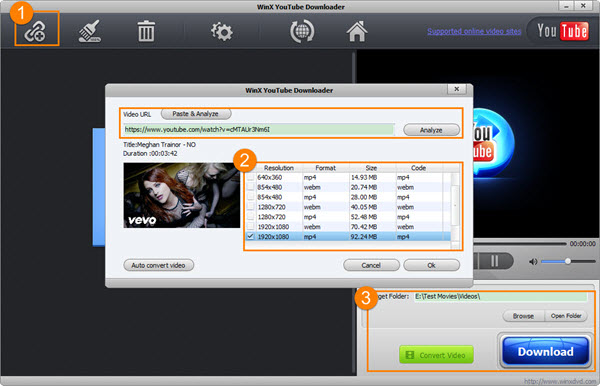Click the globe update icon
600x386 pixels.
(302, 31)
